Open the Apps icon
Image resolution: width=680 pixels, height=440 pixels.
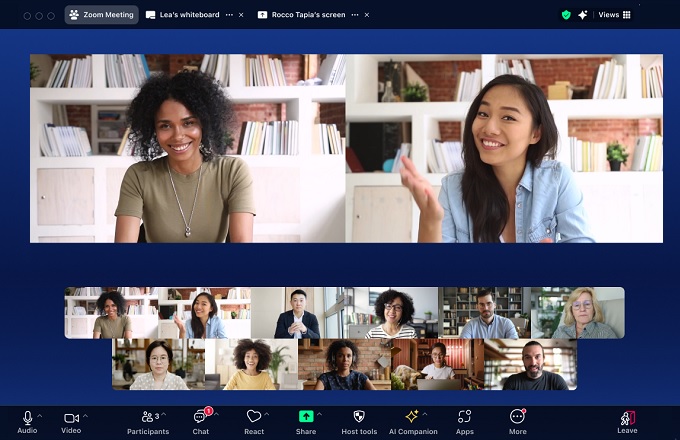tap(464, 417)
